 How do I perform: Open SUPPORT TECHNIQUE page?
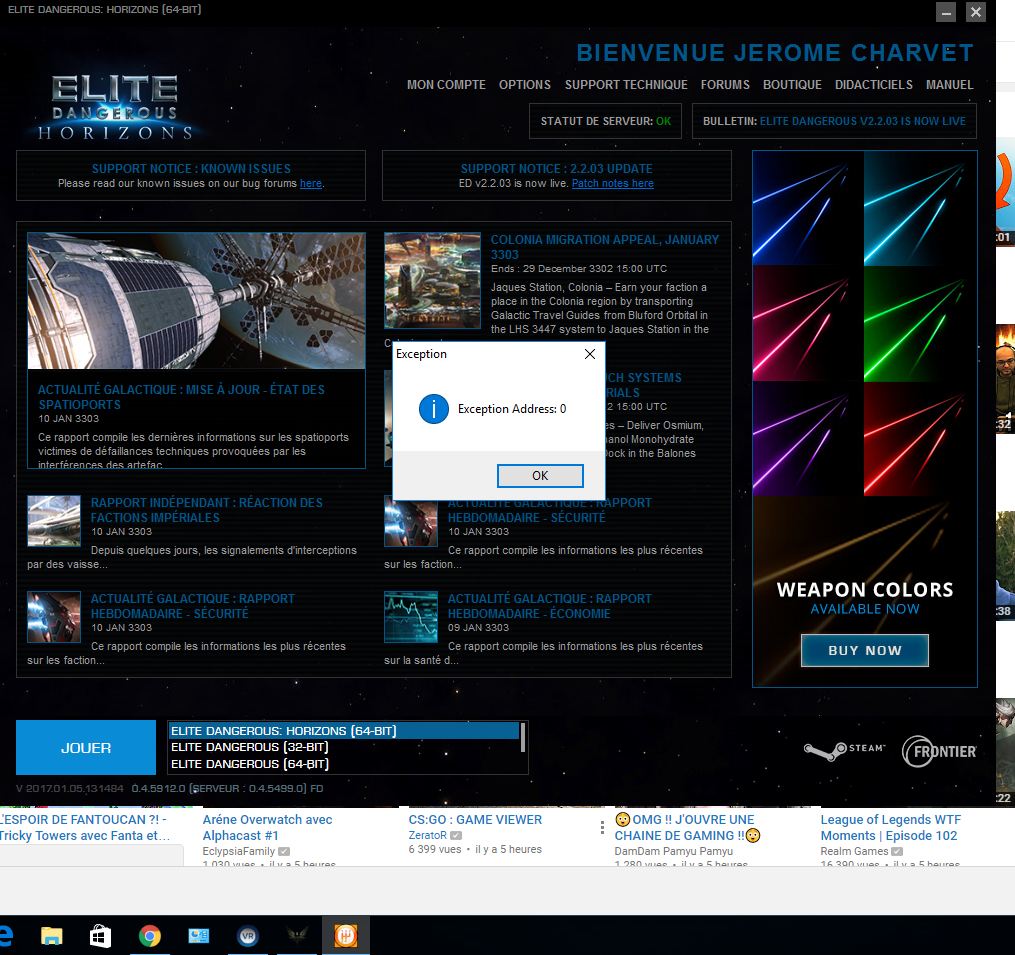(626, 85)
